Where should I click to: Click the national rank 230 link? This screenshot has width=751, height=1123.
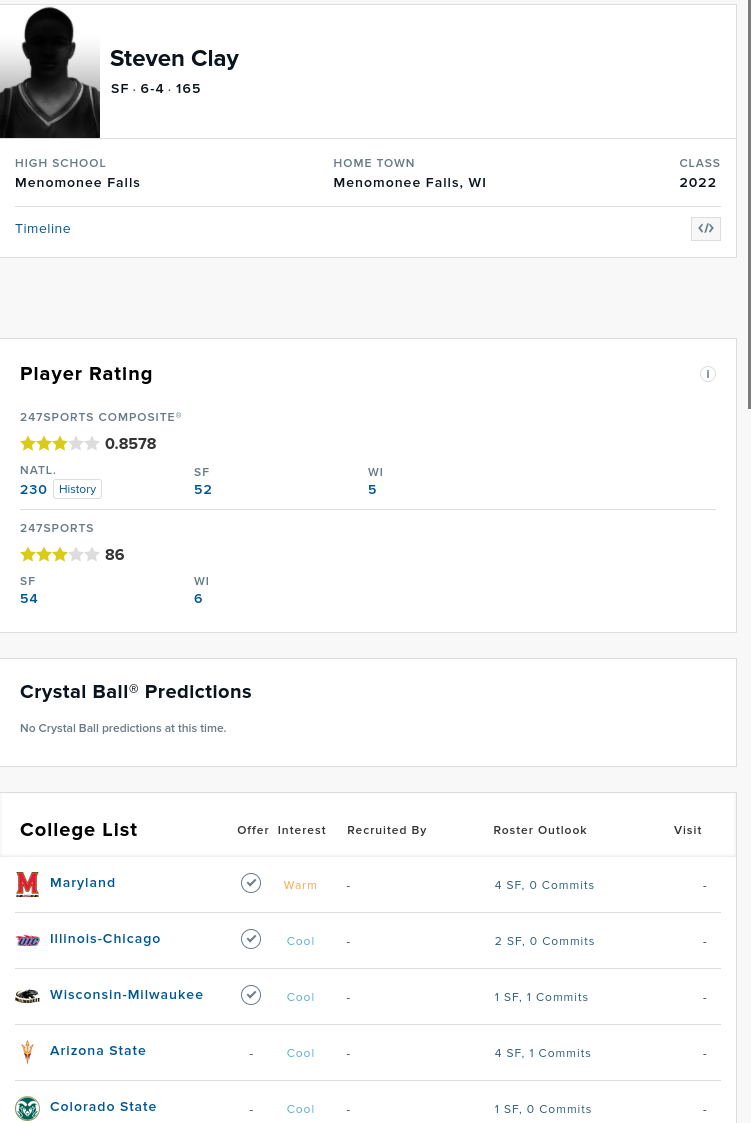(x=33, y=489)
